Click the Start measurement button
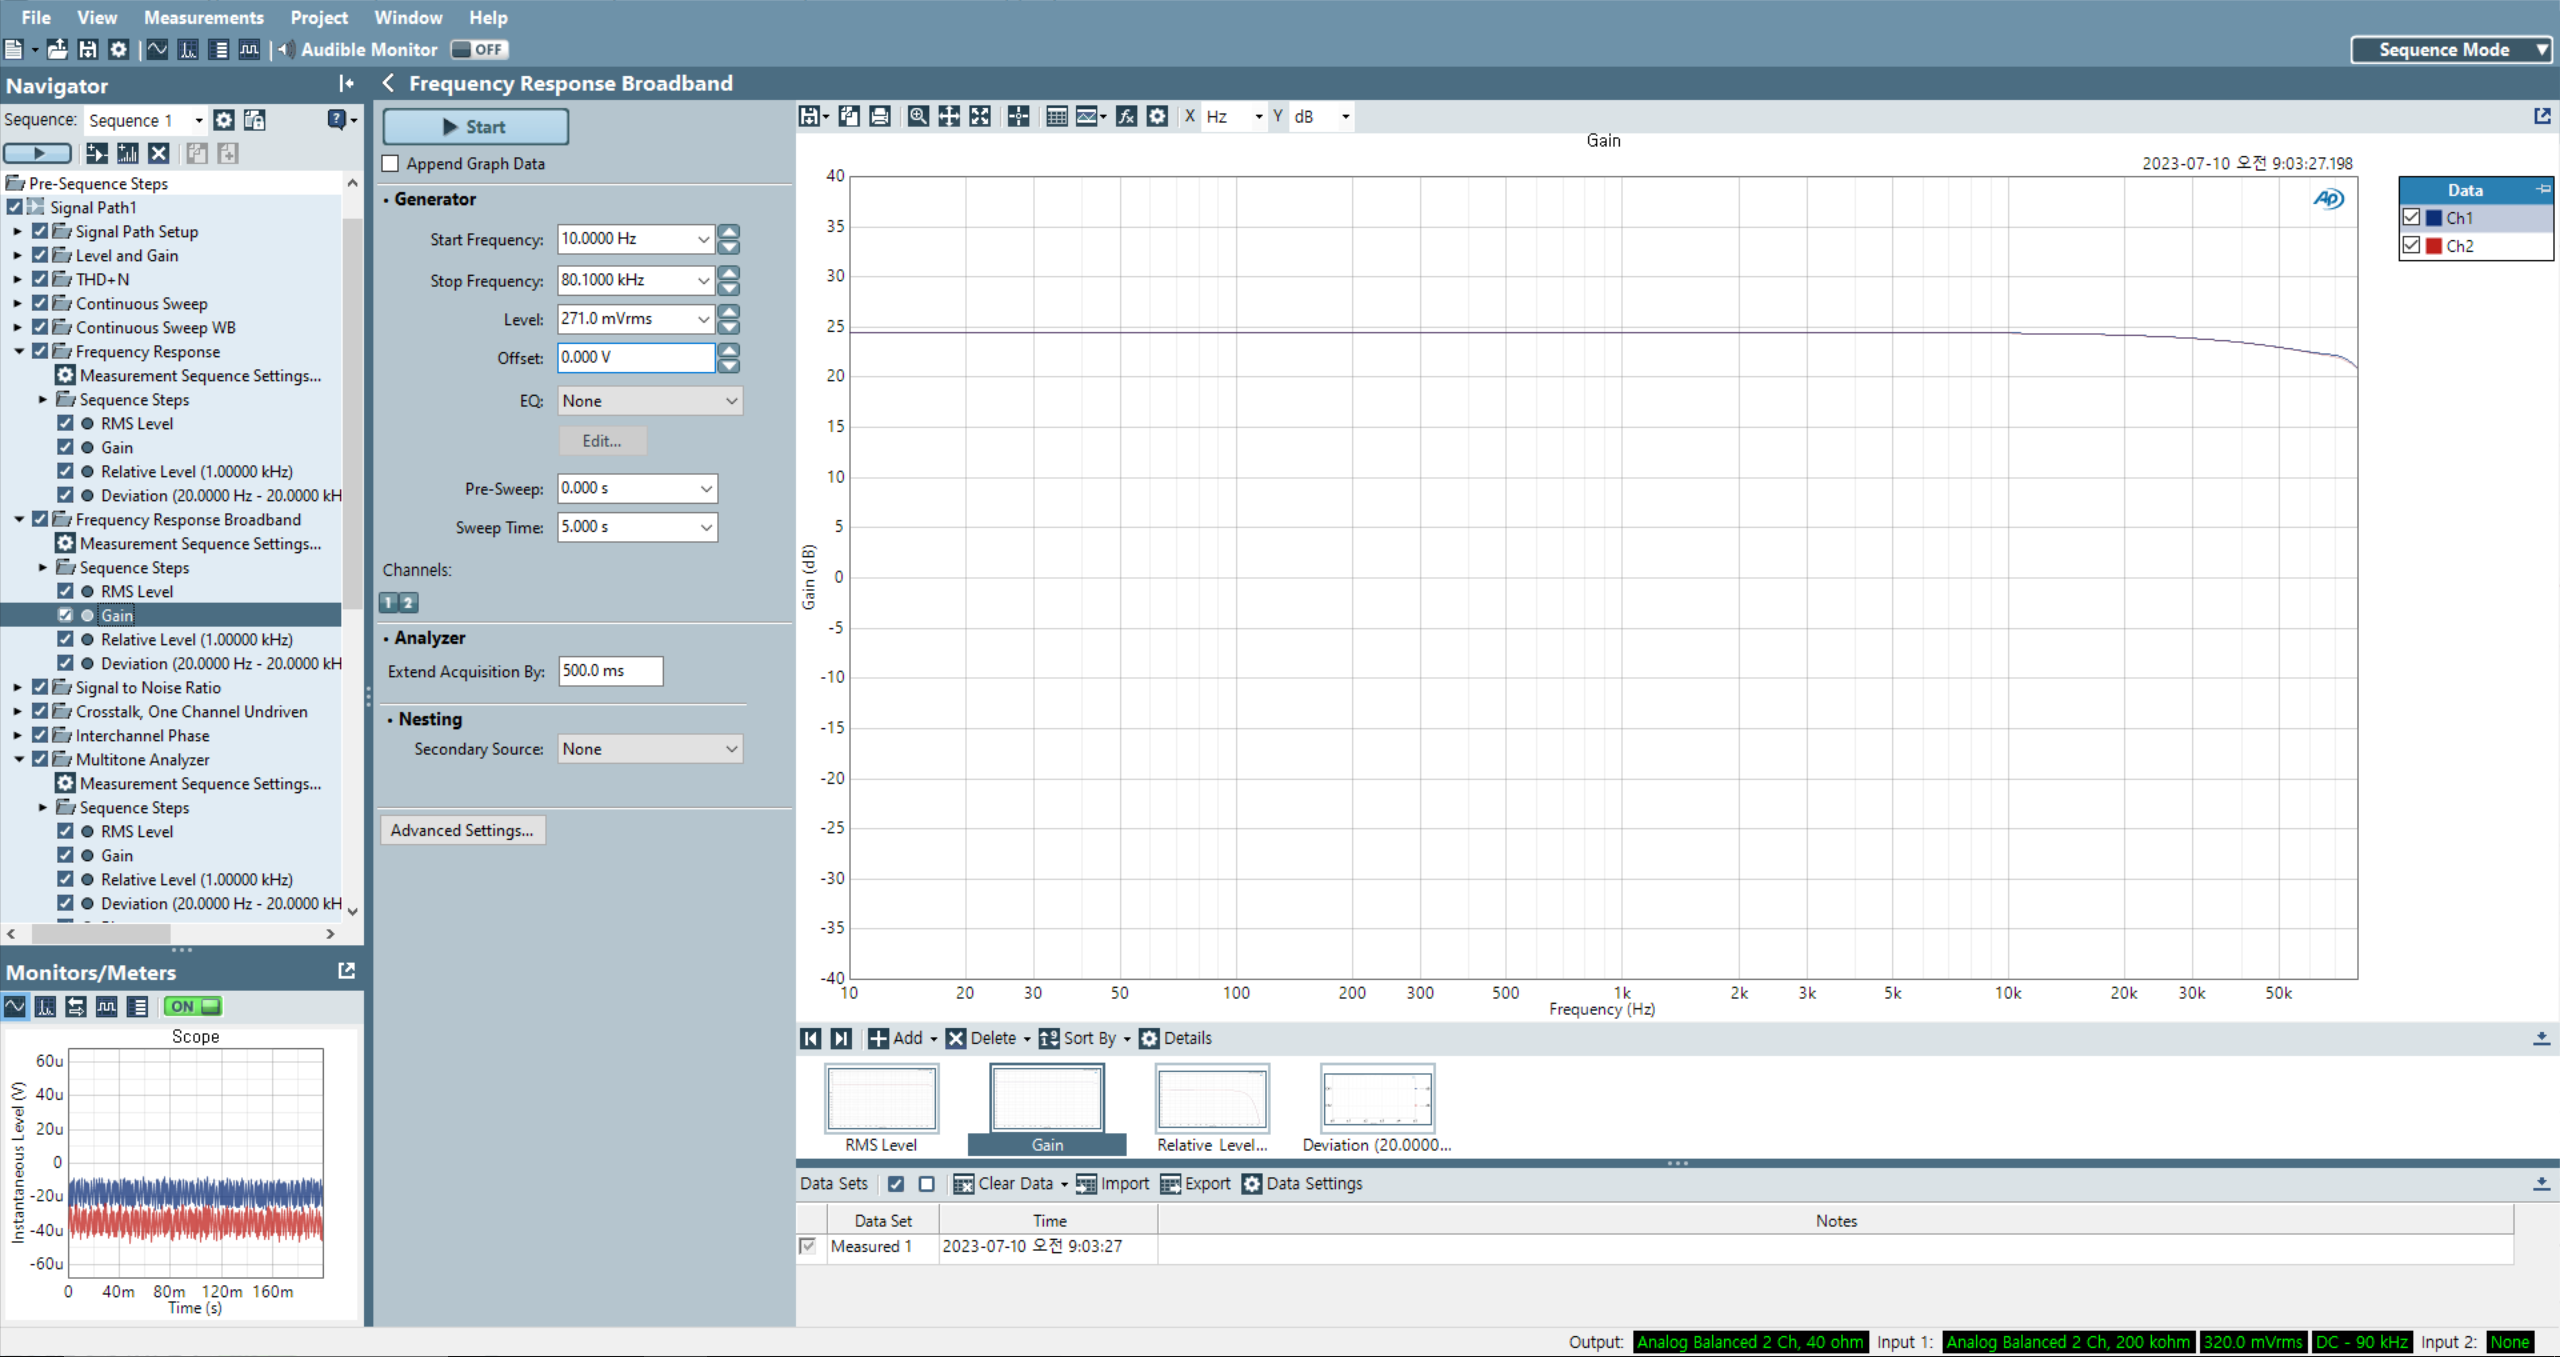Viewport: 2560px width, 1357px height. click(x=475, y=127)
